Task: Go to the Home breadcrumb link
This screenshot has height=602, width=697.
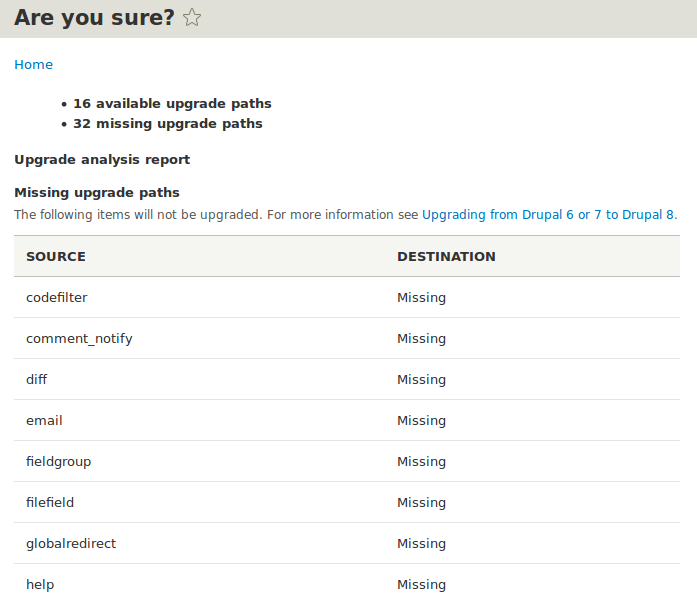Action: 33,64
